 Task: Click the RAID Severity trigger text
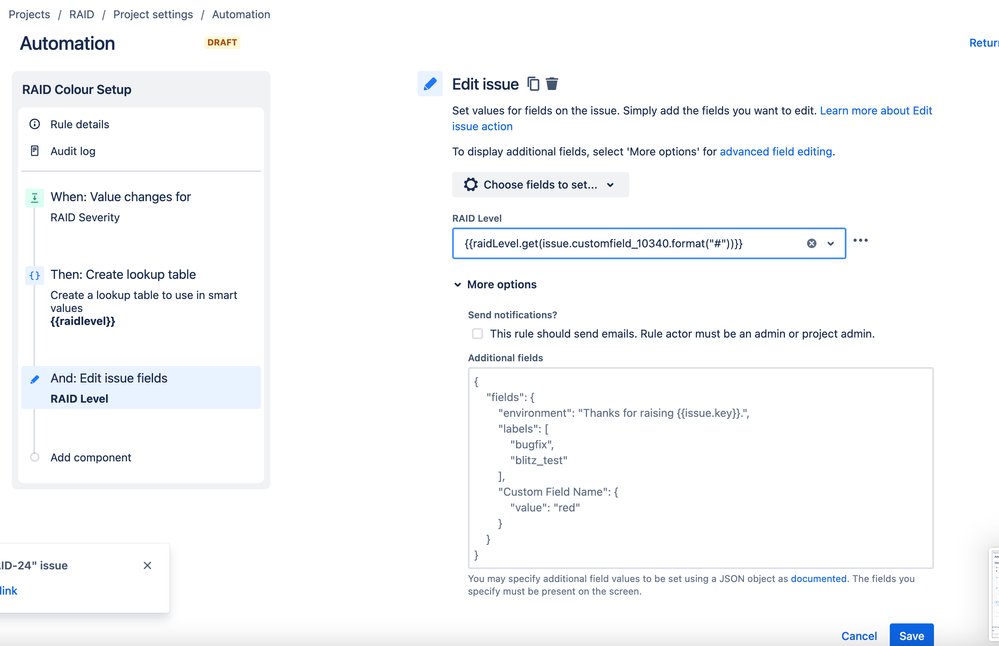[85, 217]
